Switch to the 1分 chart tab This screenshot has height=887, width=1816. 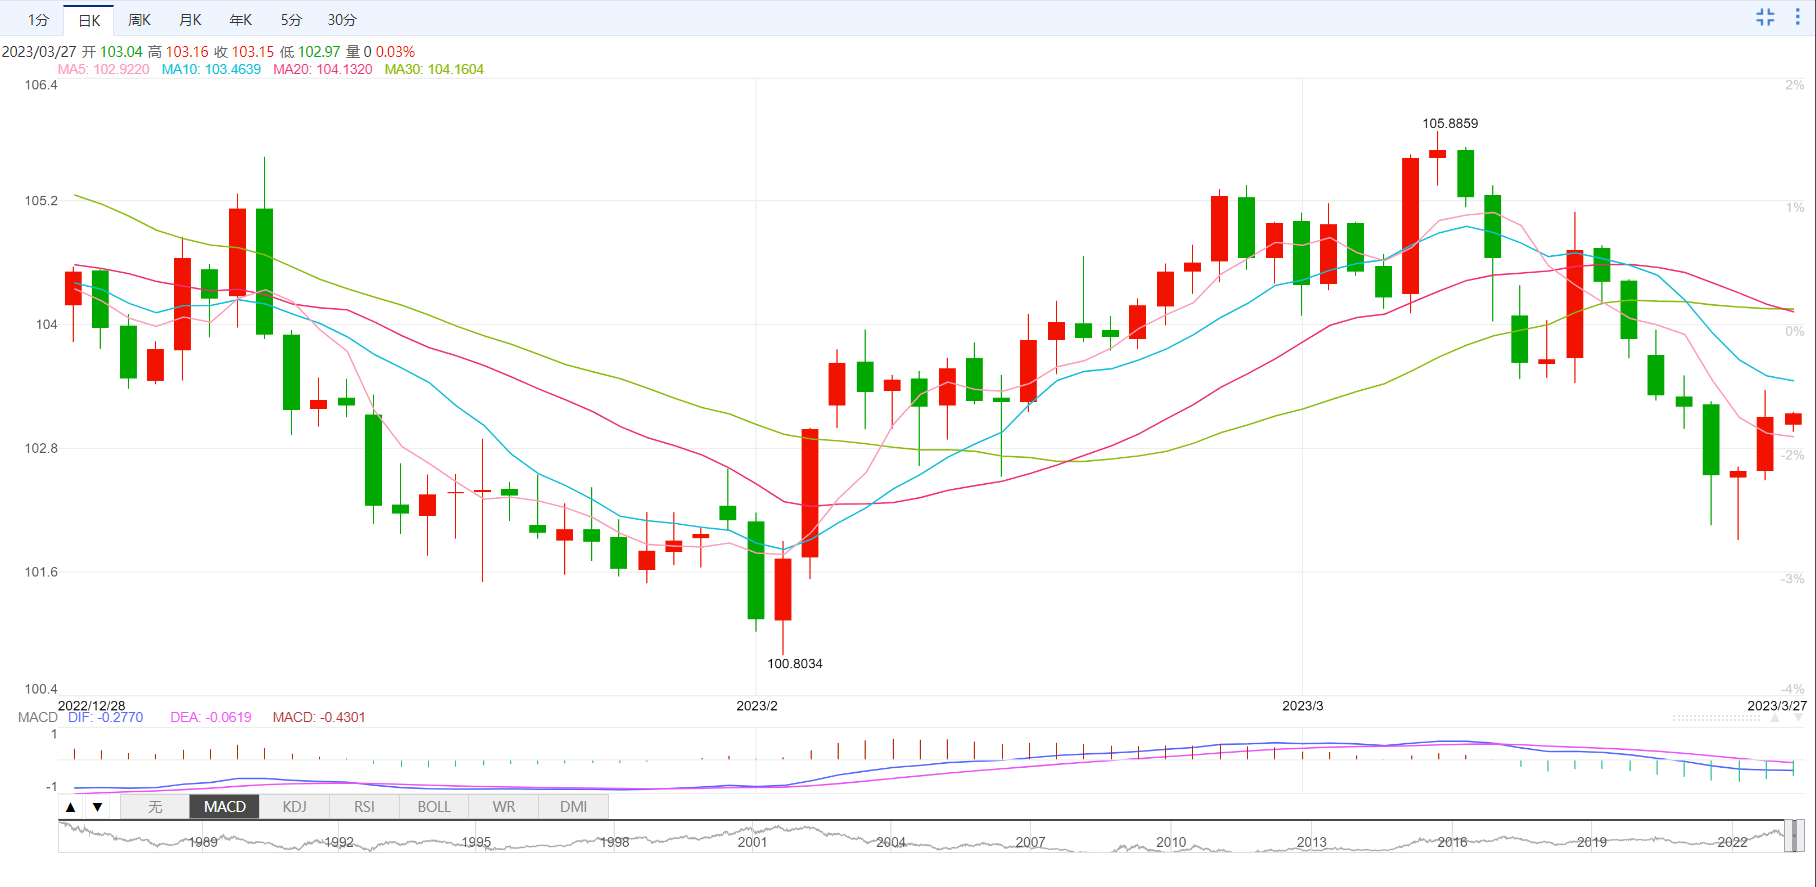coord(38,20)
